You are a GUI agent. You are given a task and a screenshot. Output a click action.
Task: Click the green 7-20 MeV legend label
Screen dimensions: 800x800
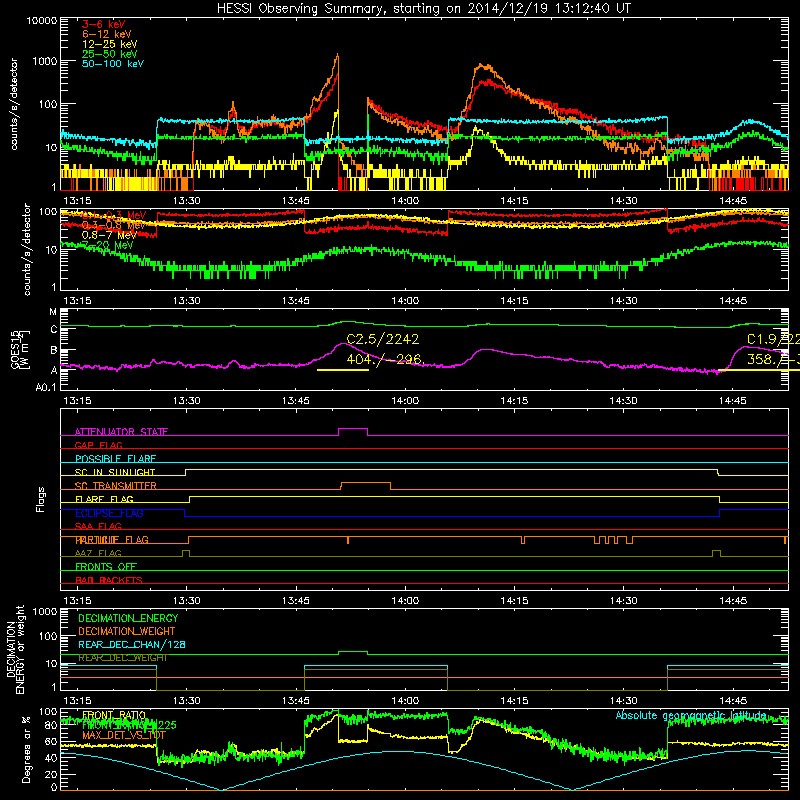pos(108,245)
